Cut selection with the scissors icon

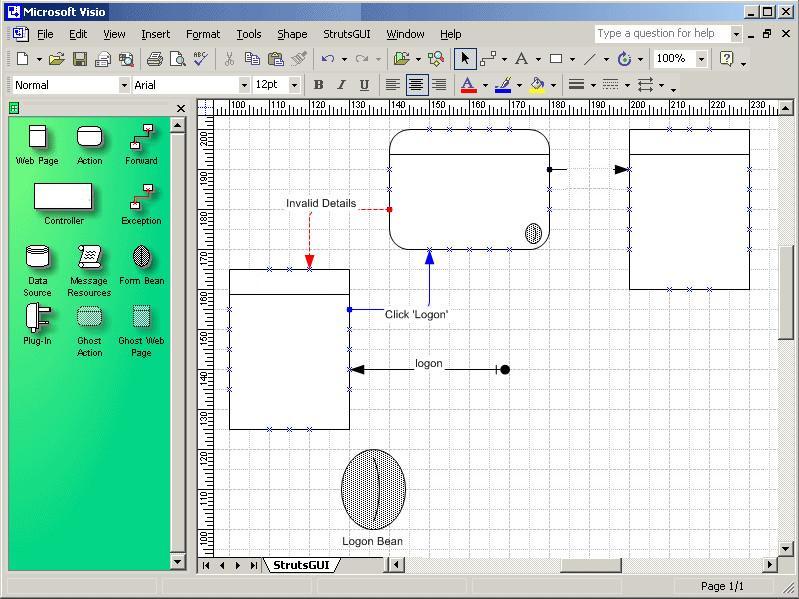(229, 59)
